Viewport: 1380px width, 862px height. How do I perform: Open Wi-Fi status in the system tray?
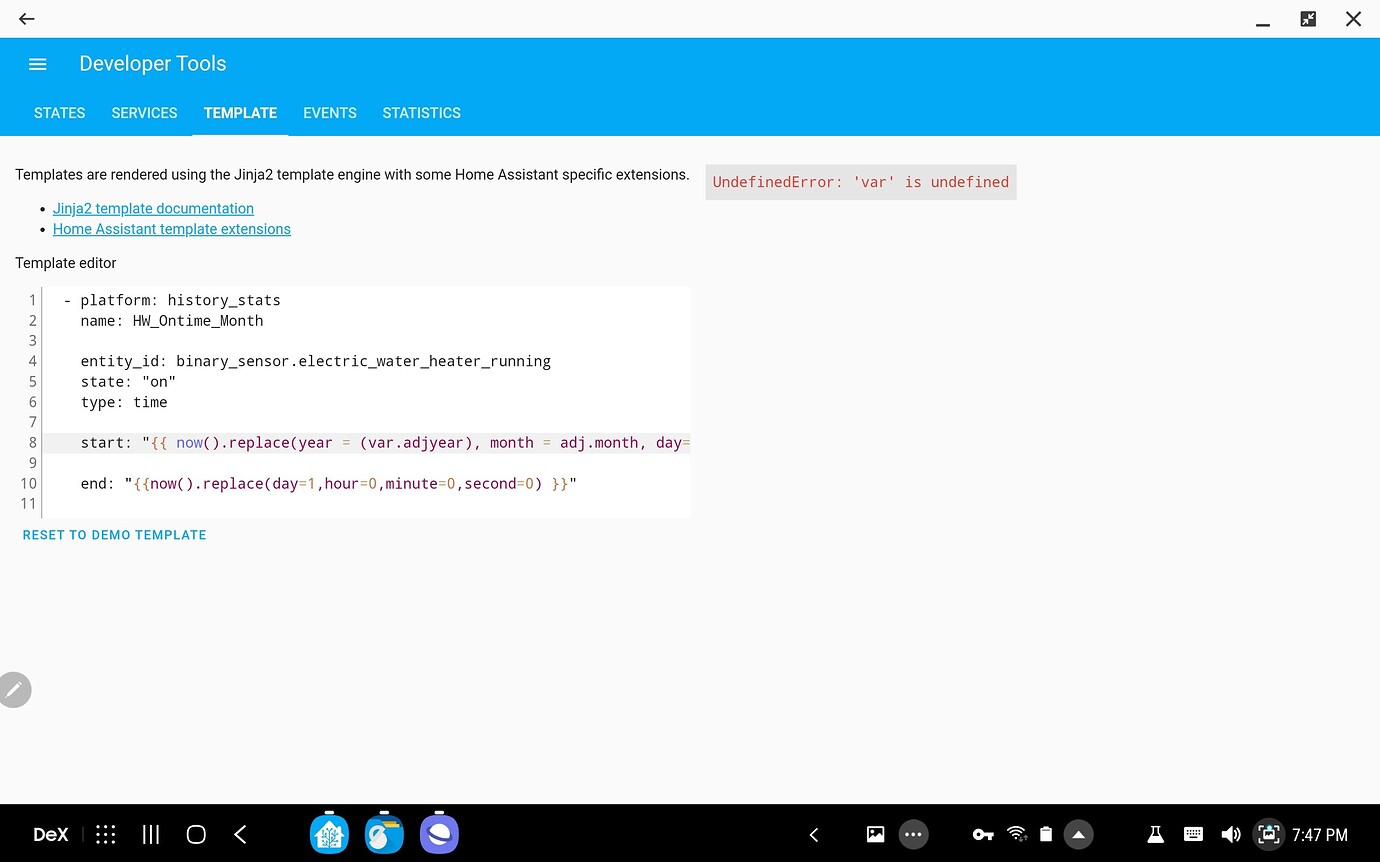(1017, 834)
